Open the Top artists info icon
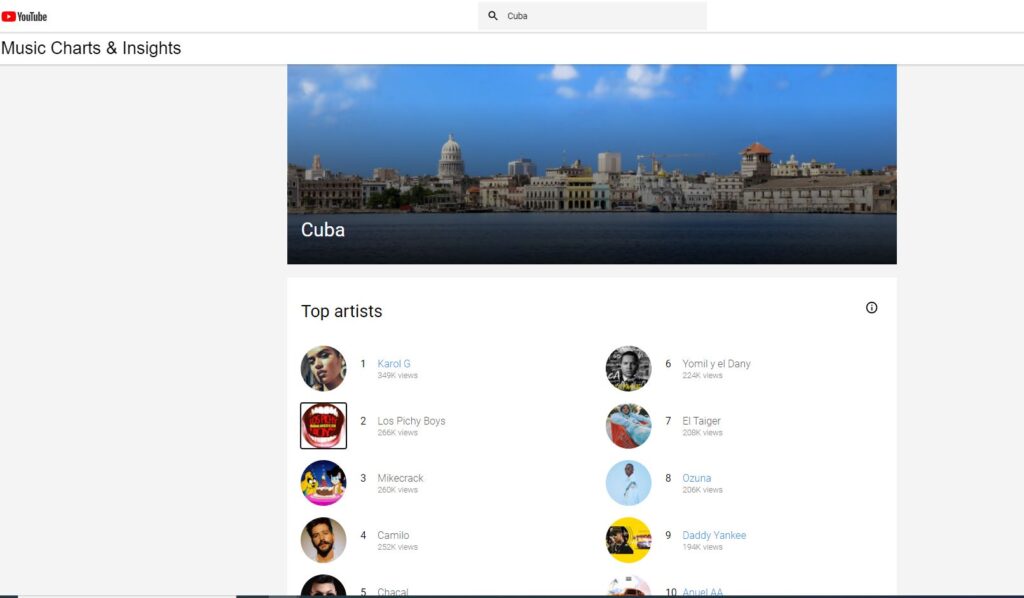 point(871,307)
